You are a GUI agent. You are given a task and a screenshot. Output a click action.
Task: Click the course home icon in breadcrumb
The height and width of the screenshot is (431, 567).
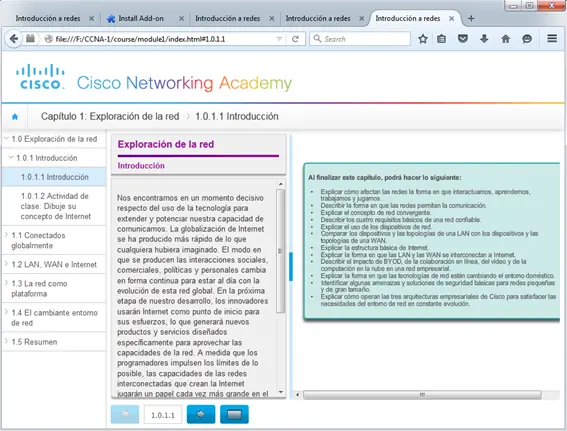[15, 116]
